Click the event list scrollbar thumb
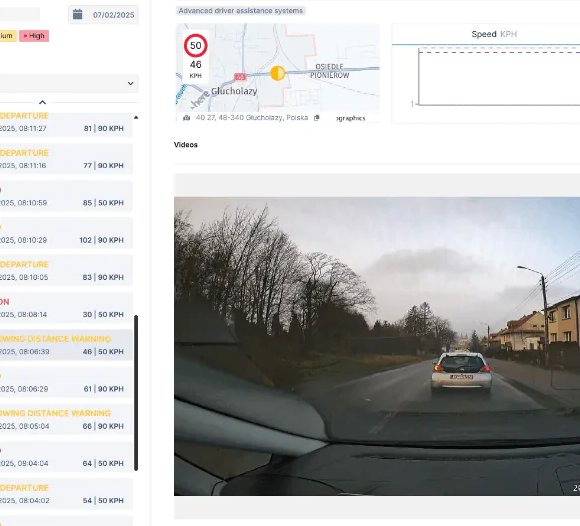 coord(136,393)
